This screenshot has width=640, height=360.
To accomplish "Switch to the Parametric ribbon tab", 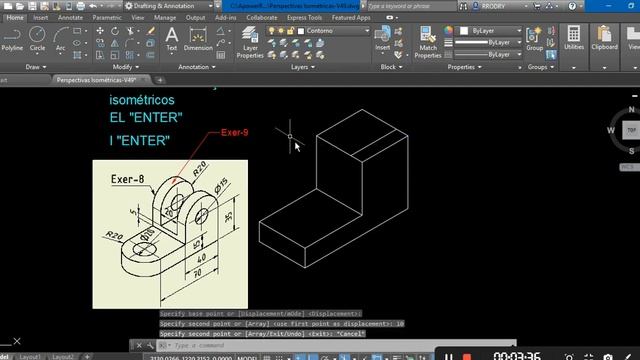I will pos(107,18).
